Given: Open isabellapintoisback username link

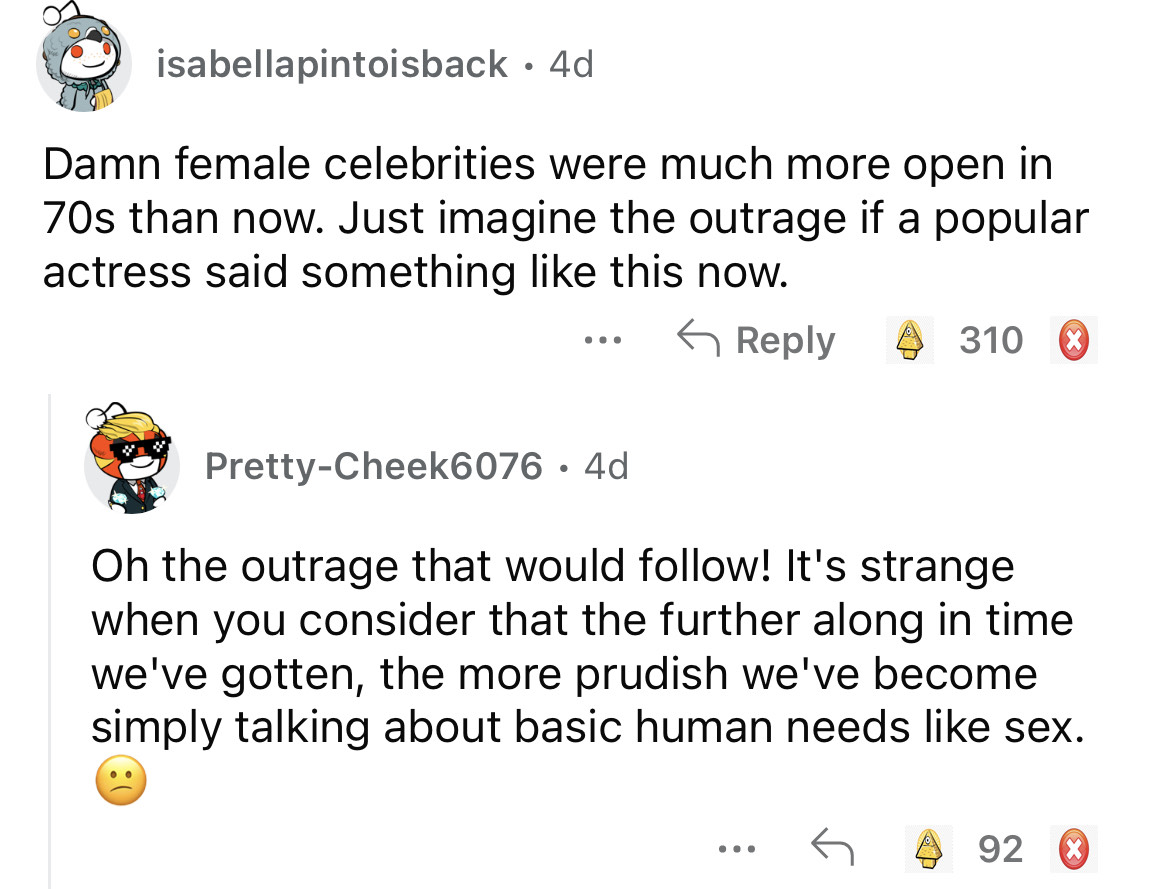Looking at the screenshot, I should click(x=332, y=65).
